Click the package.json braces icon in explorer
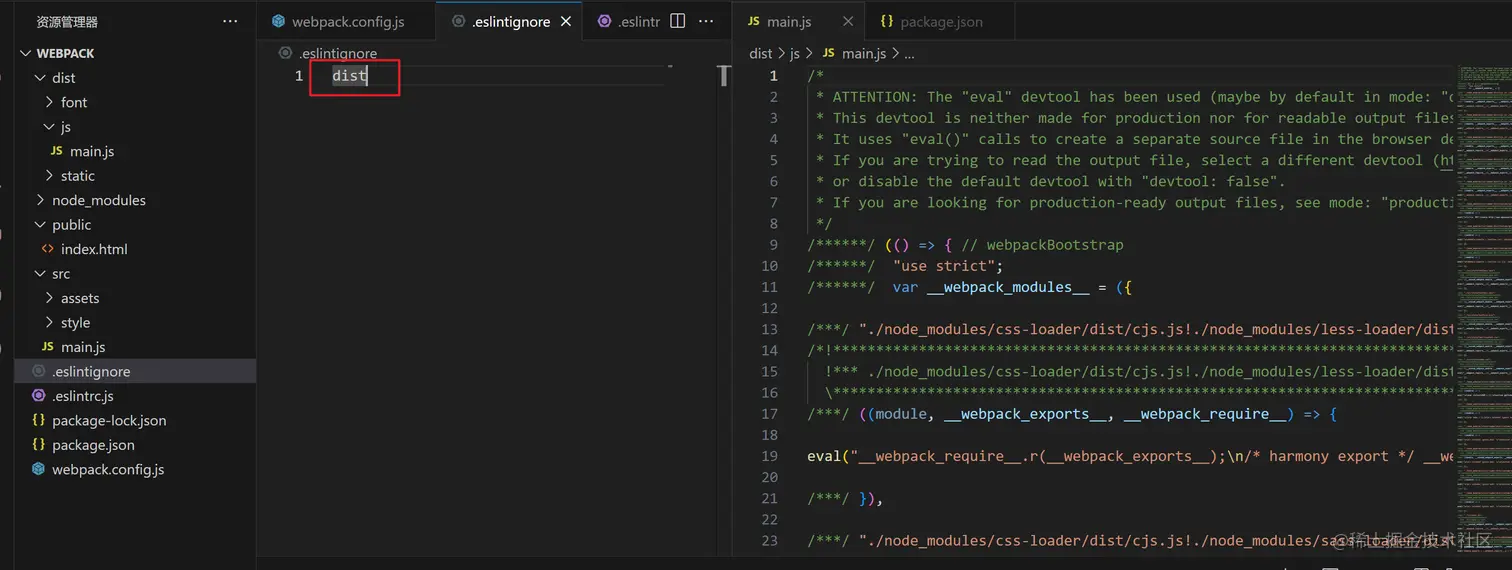This screenshot has height=570, width=1512. point(38,445)
